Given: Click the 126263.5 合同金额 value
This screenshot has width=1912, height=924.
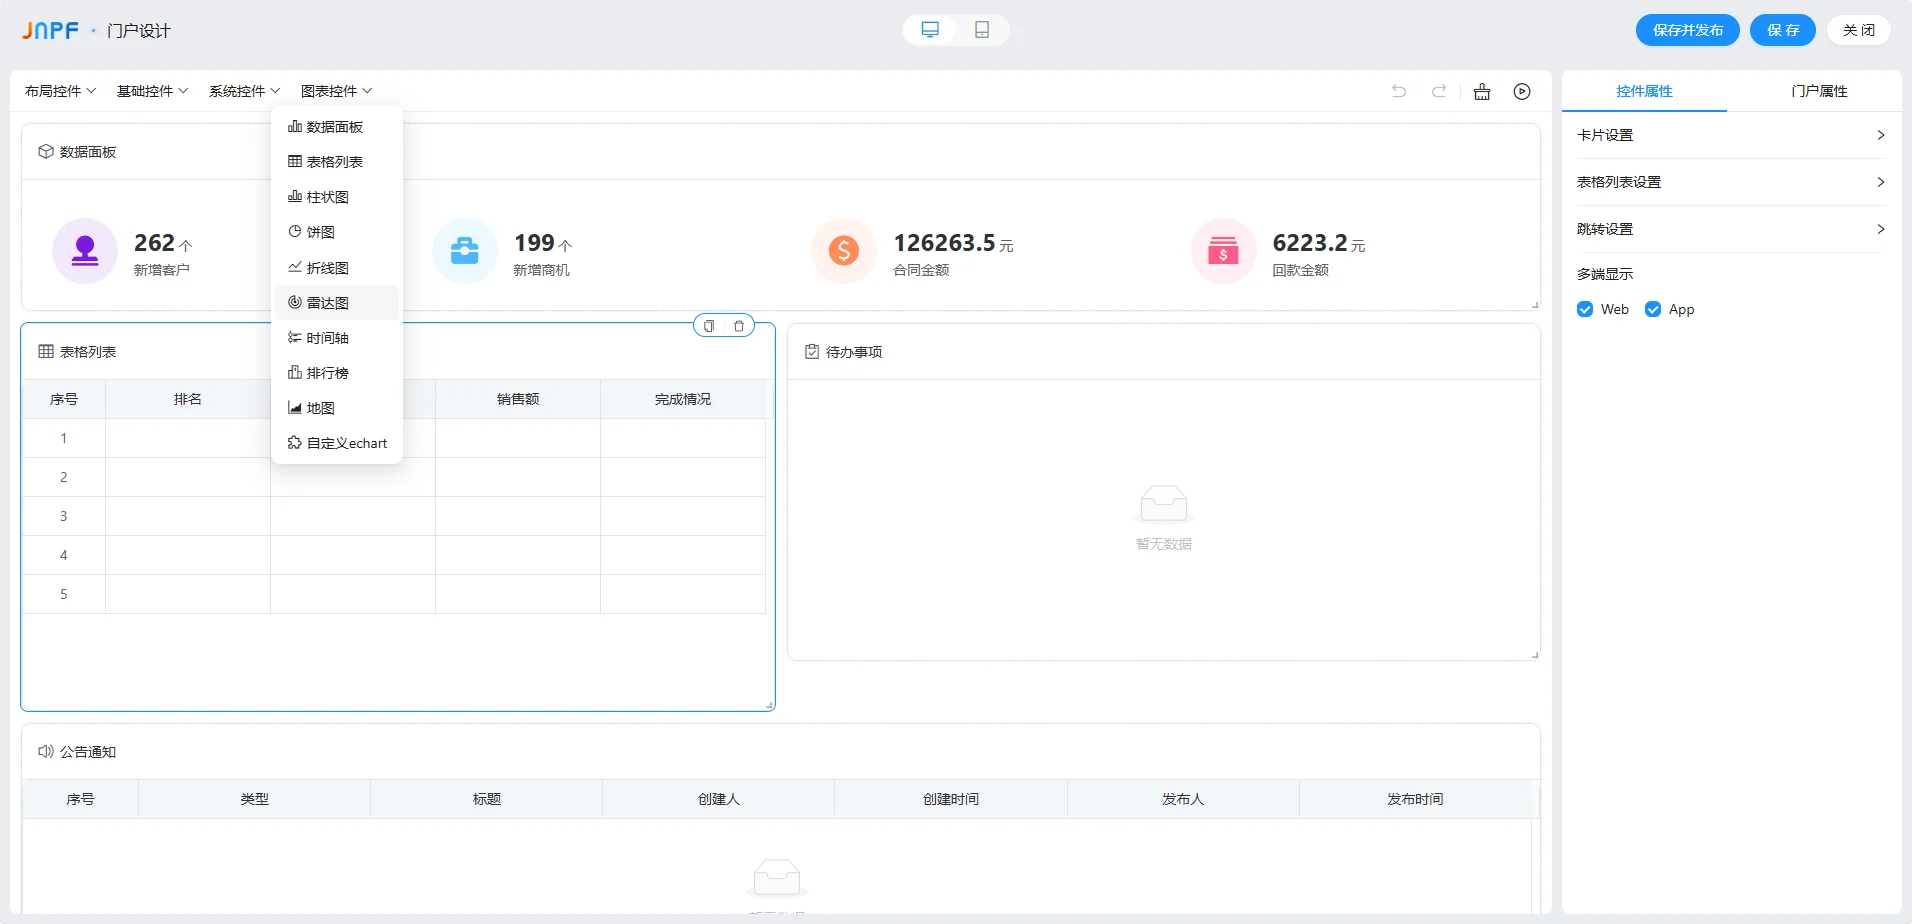Looking at the screenshot, I should (x=944, y=243).
